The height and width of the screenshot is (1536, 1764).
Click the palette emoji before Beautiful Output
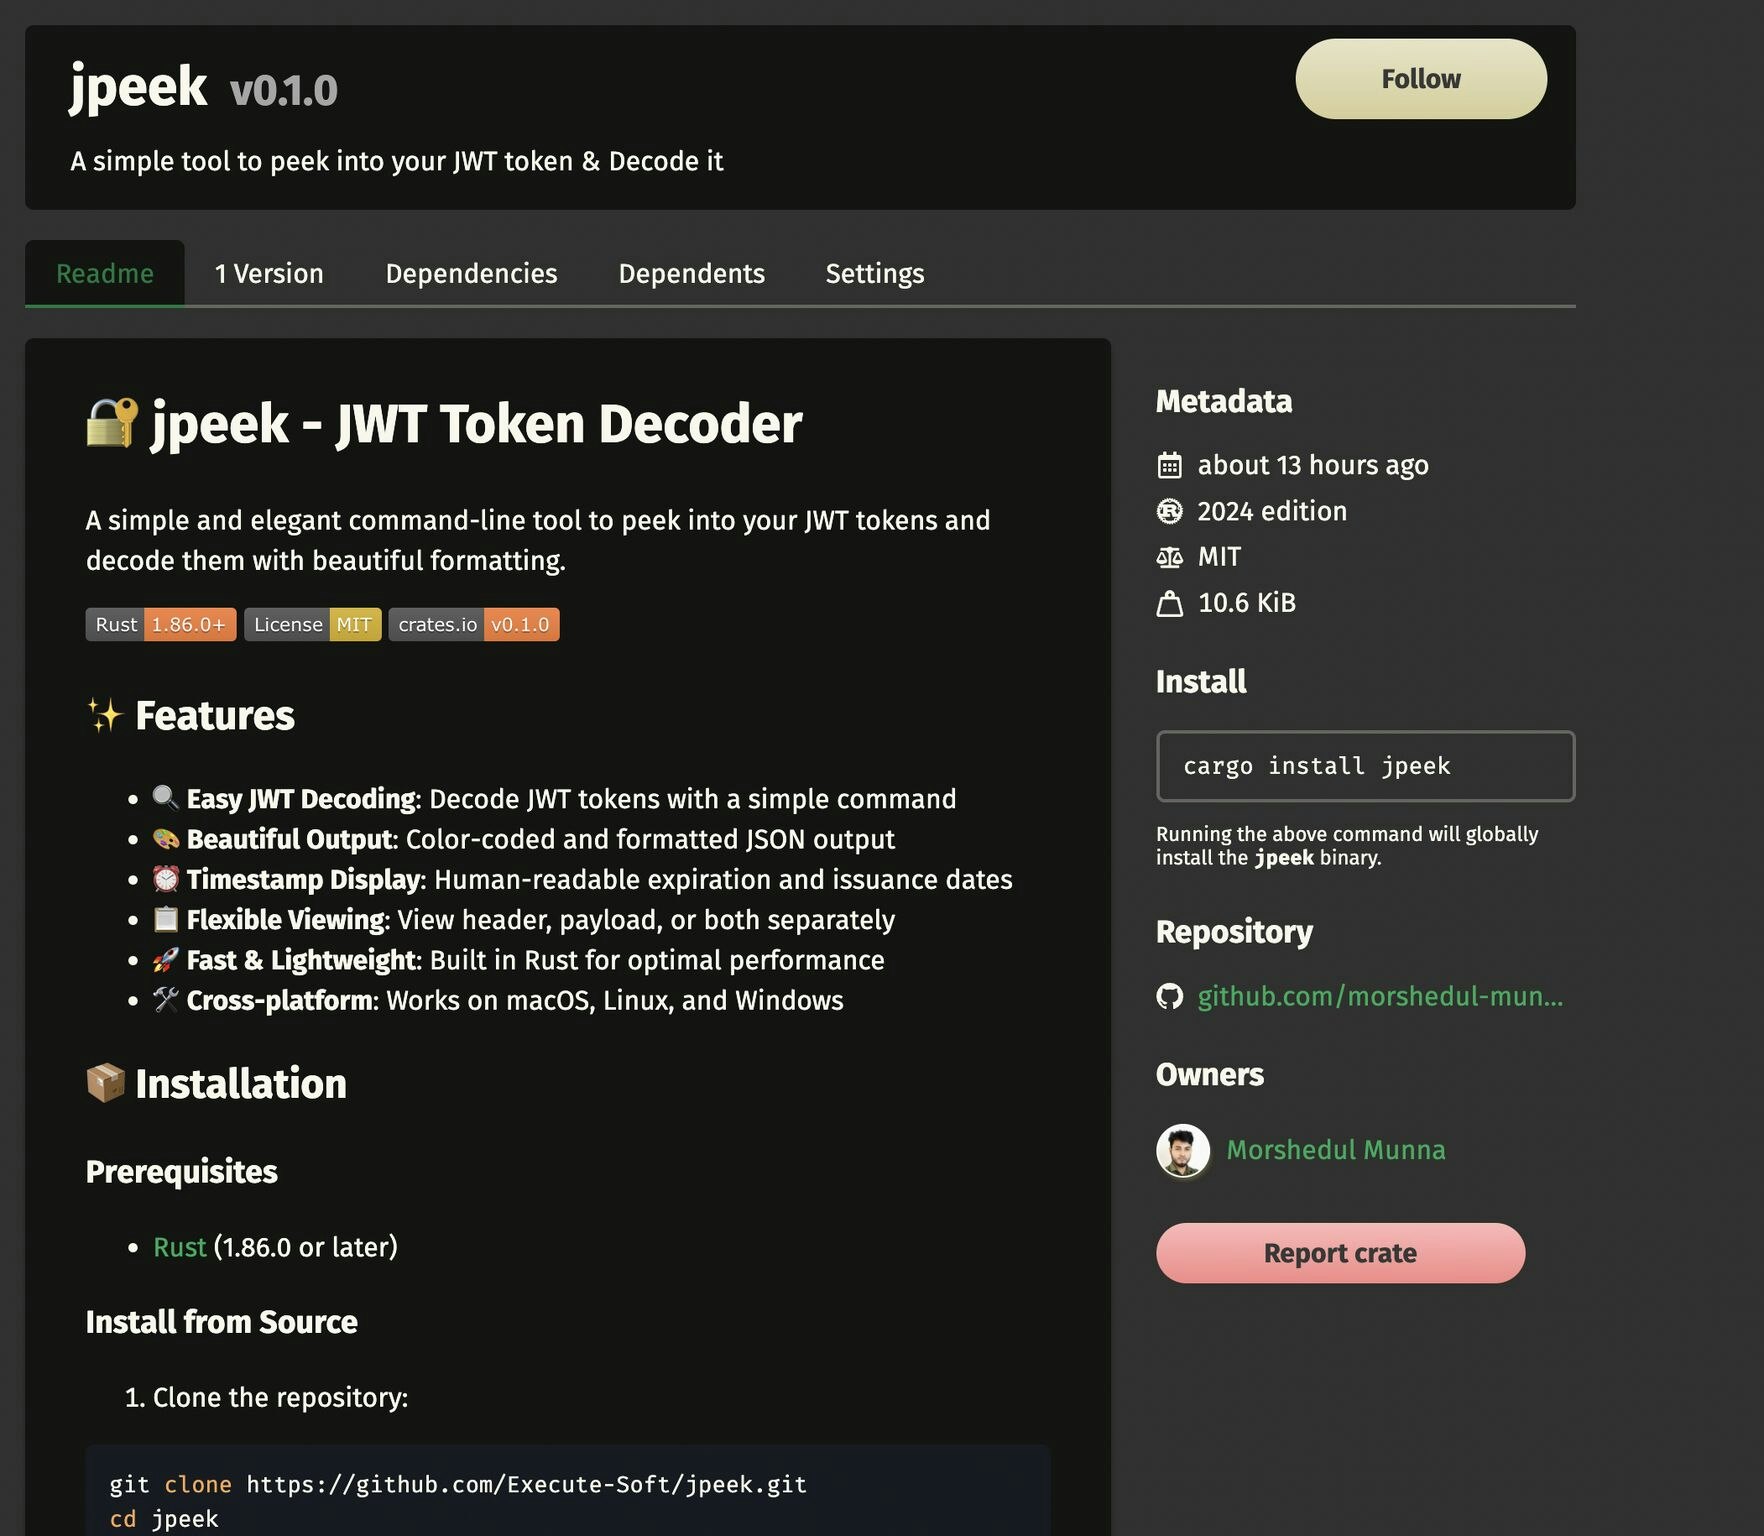[166, 838]
